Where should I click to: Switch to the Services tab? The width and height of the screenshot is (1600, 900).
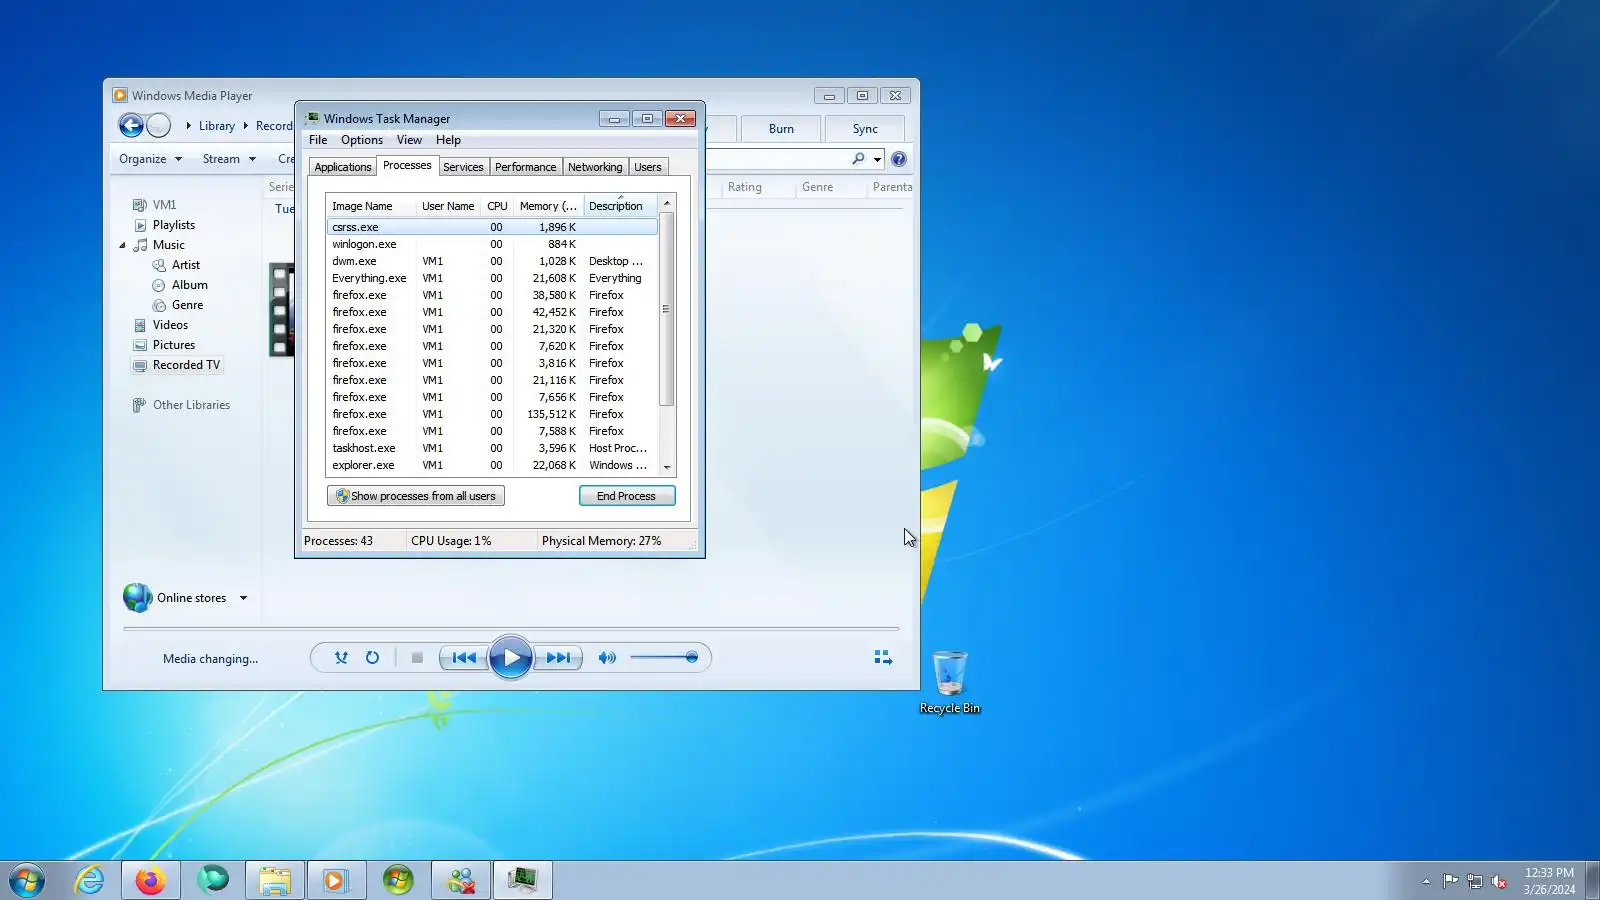coord(463,167)
